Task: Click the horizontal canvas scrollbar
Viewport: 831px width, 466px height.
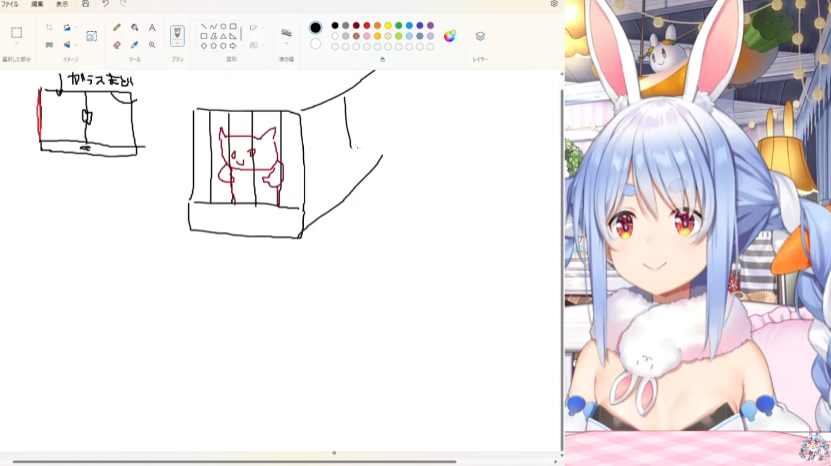Action: (234, 462)
